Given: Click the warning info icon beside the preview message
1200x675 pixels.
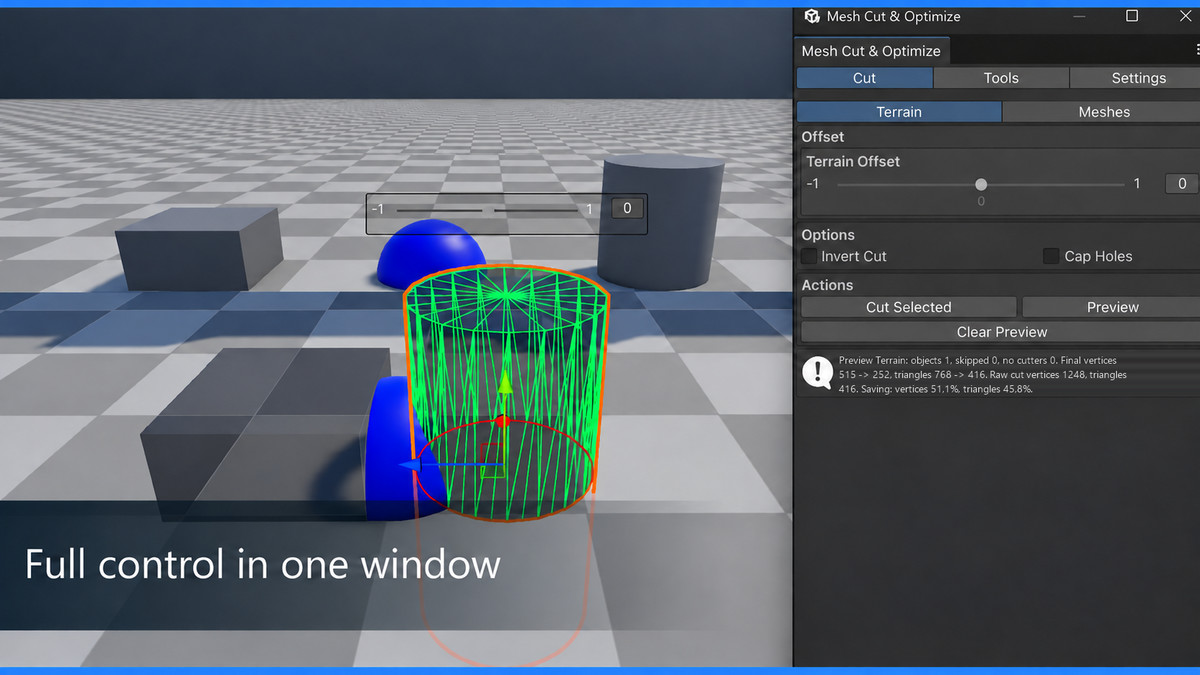Looking at the screenshot, I should 818,372.
